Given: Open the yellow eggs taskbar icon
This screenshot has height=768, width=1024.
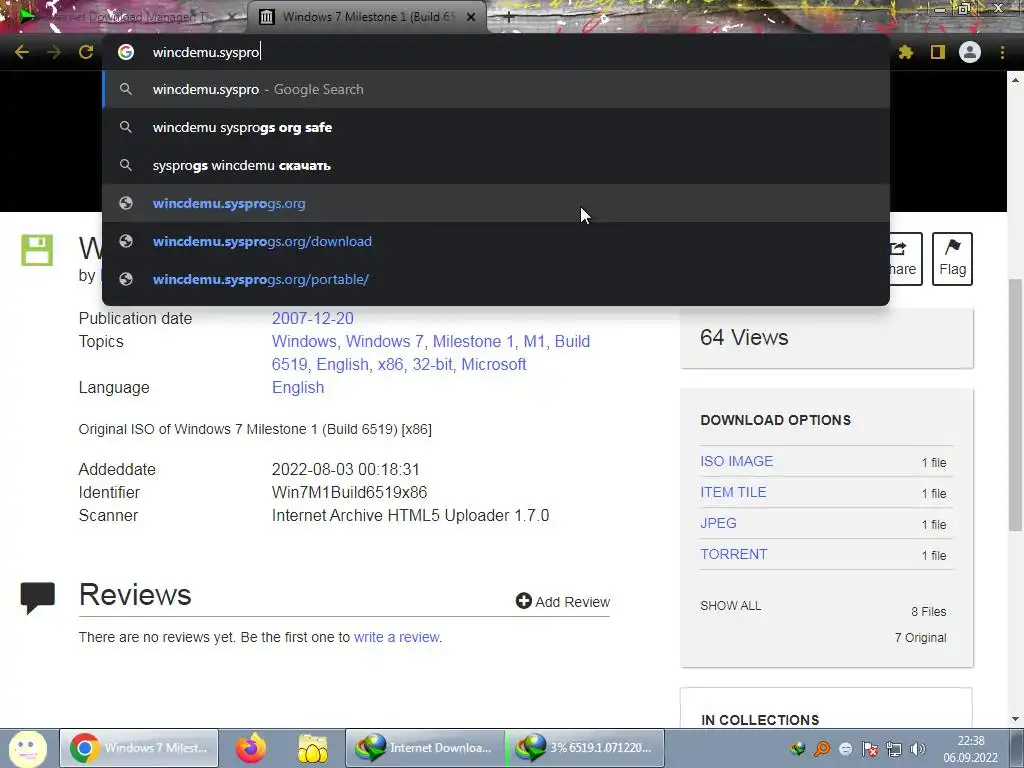Looking at the screenshot, I should [x=313, y=748].
